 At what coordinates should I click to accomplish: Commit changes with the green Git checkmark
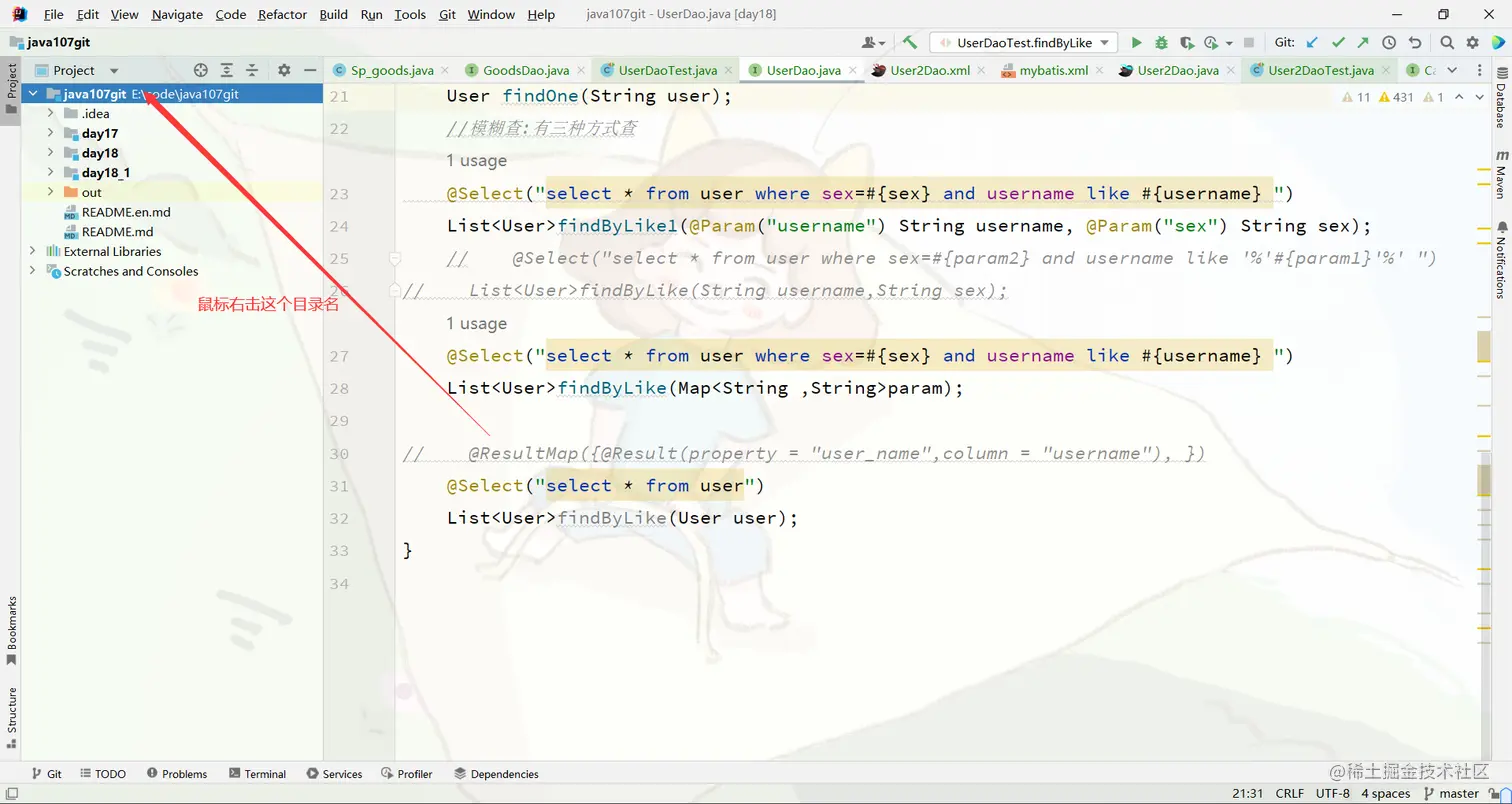pos(1338,43)
